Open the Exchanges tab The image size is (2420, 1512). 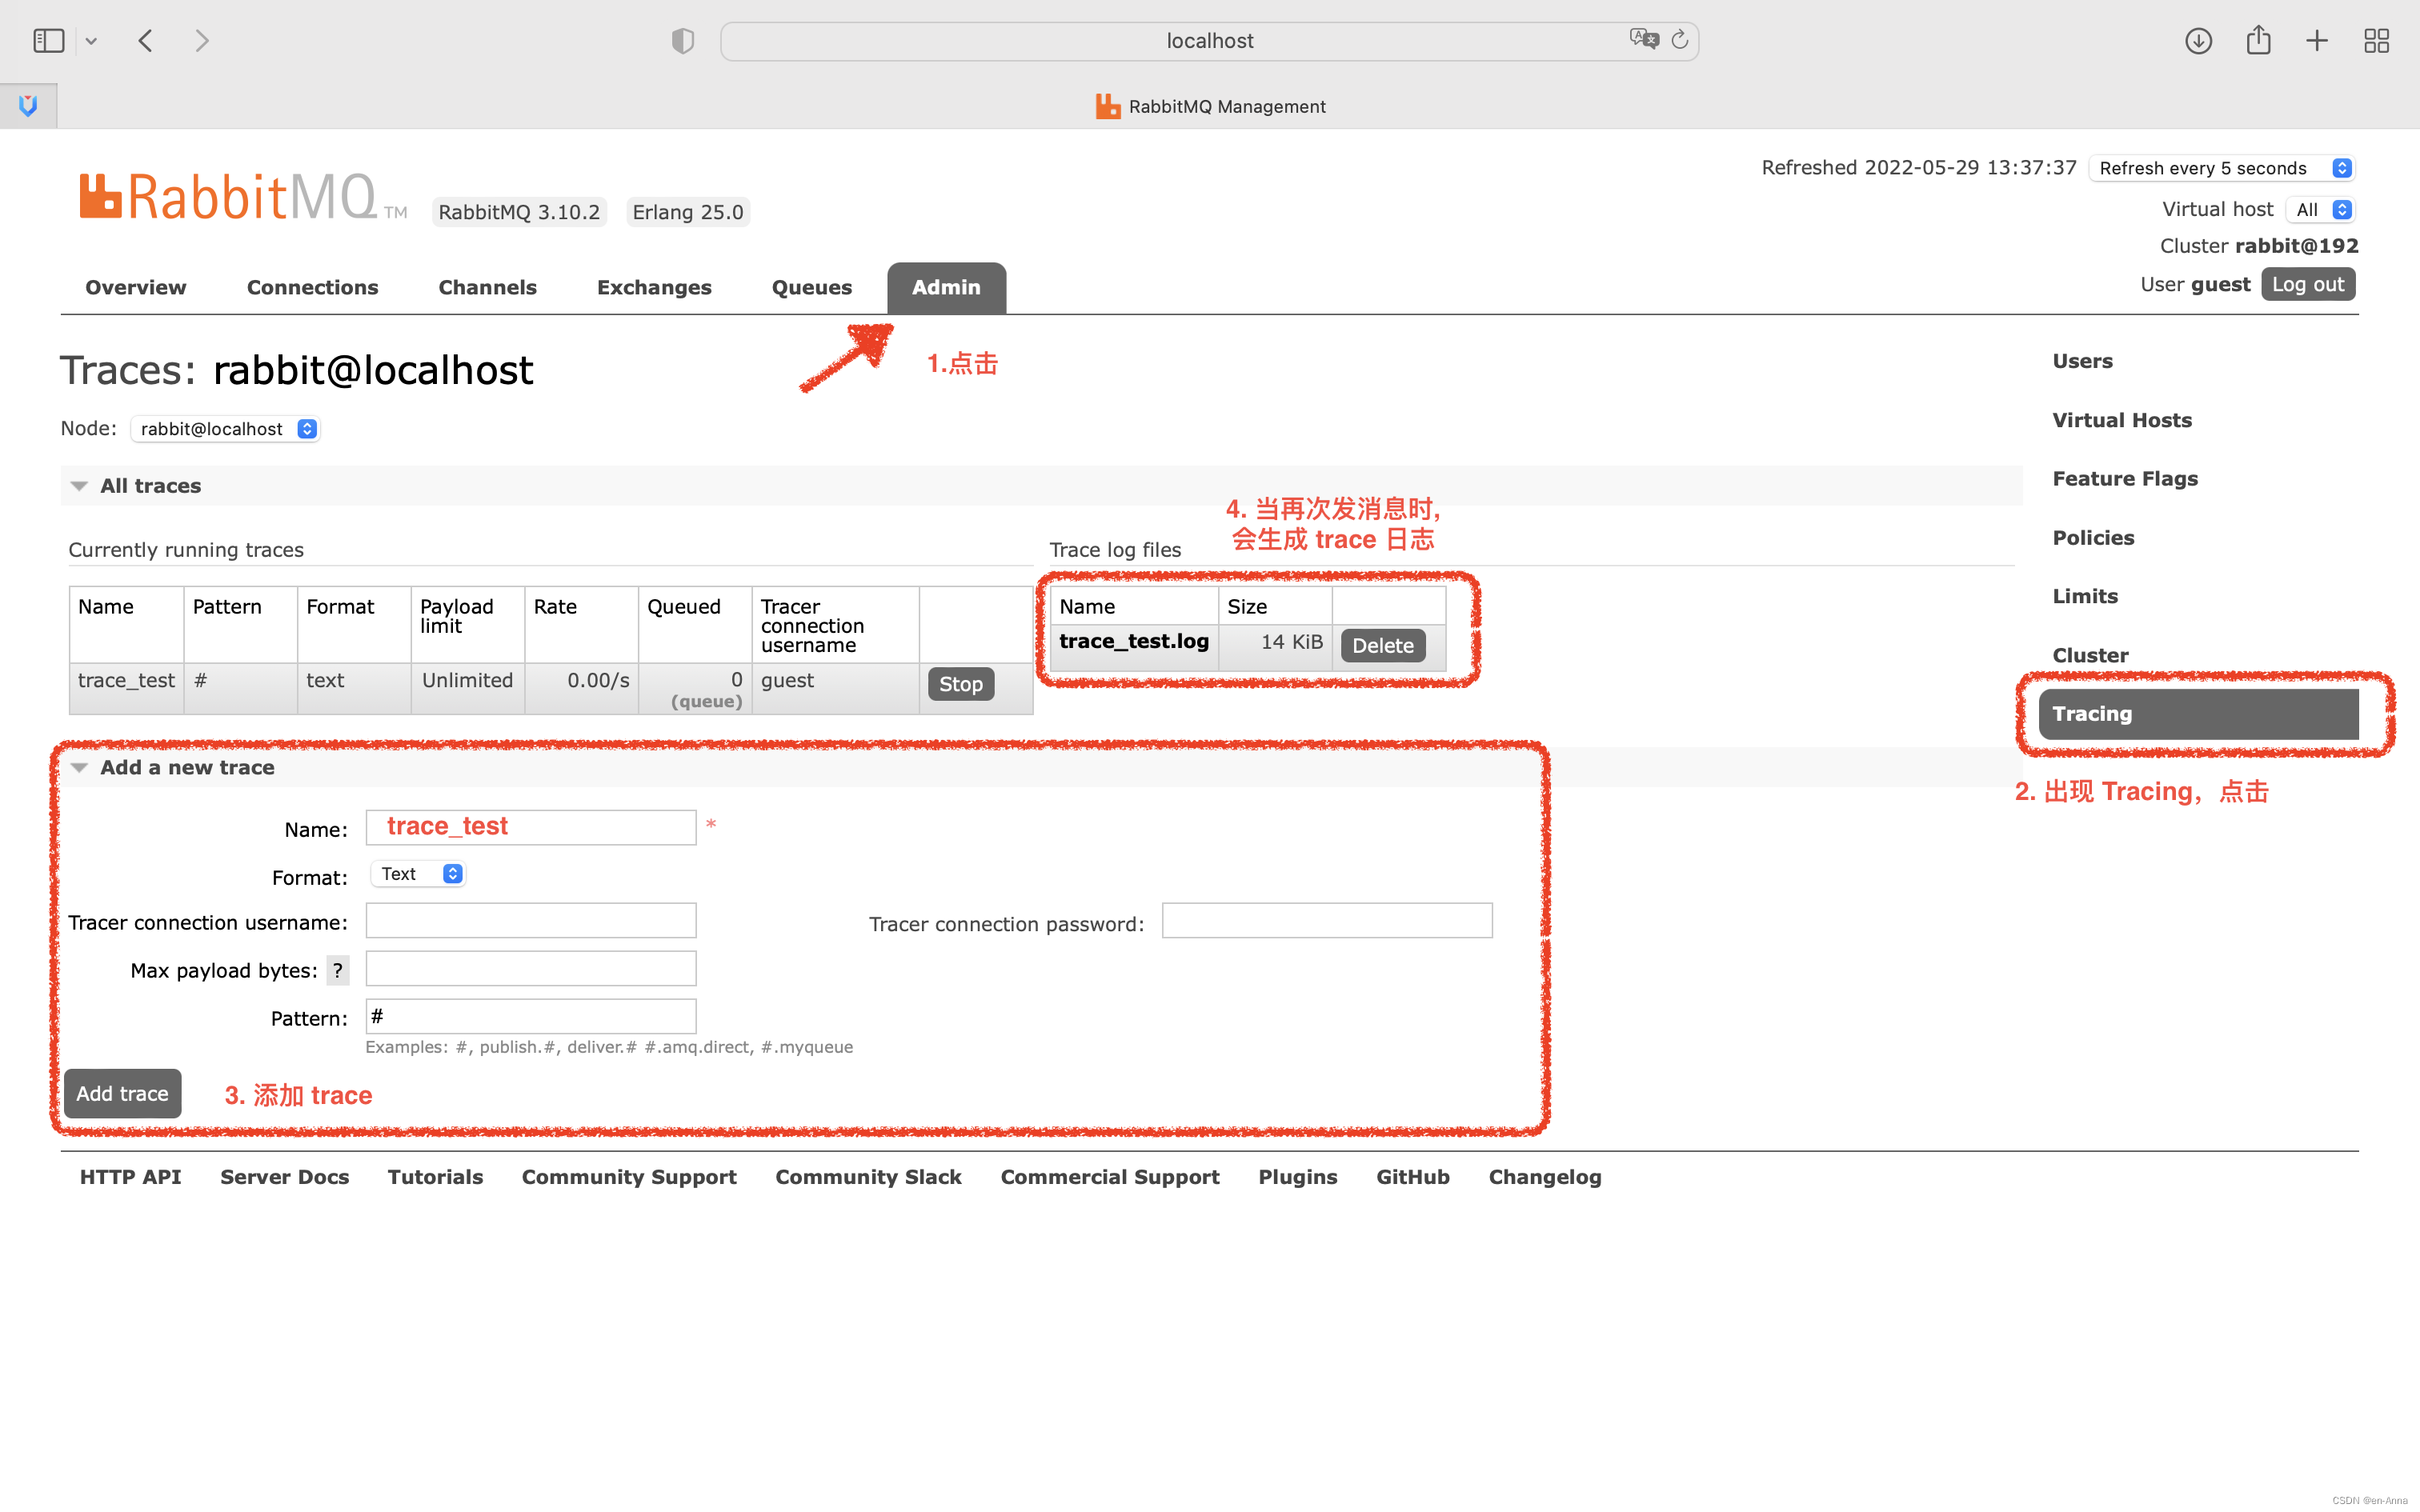654,288
